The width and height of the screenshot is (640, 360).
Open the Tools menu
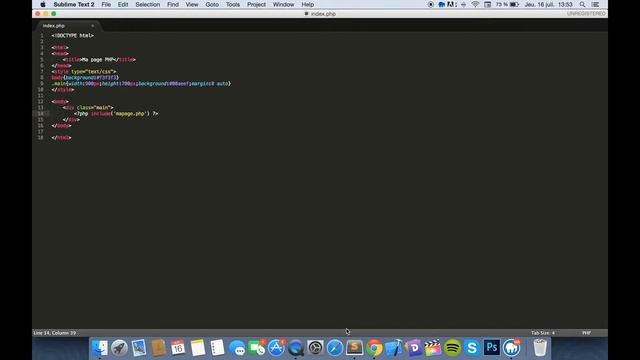(x=233, y=4)
